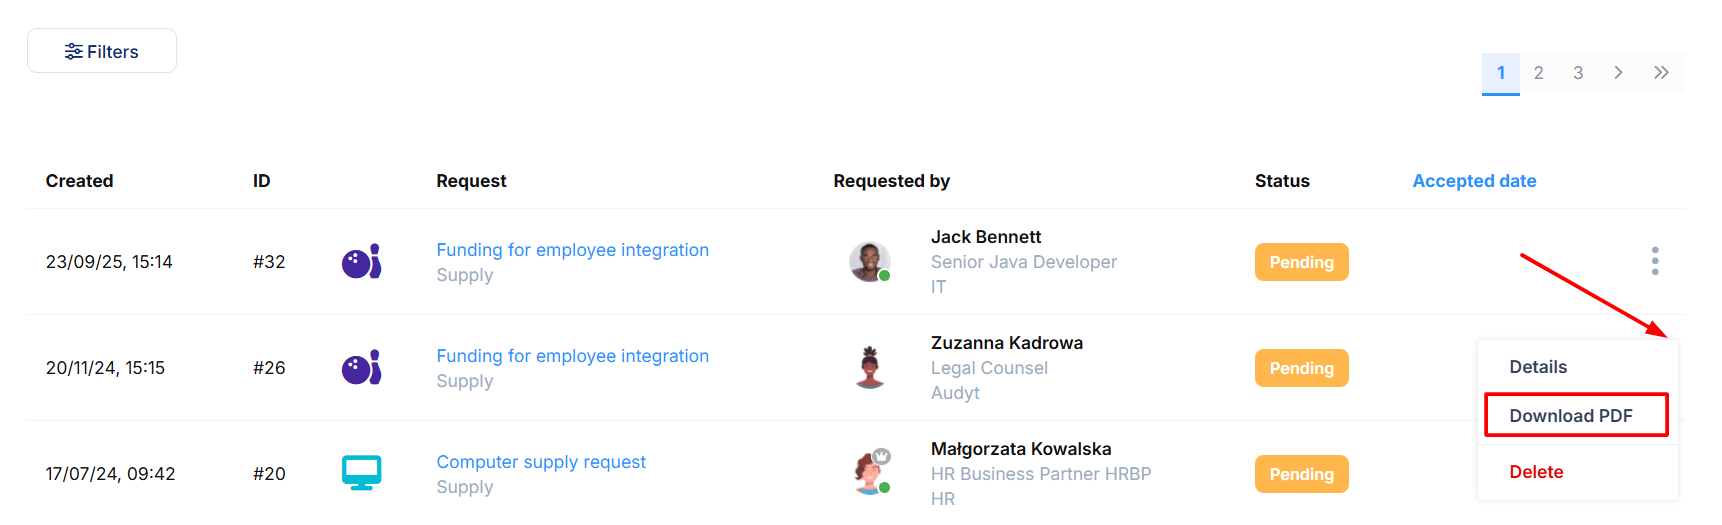Jump to last page with double chevron
The height and width of the screenshot is (525, 1722).
tap(1661, 73)
